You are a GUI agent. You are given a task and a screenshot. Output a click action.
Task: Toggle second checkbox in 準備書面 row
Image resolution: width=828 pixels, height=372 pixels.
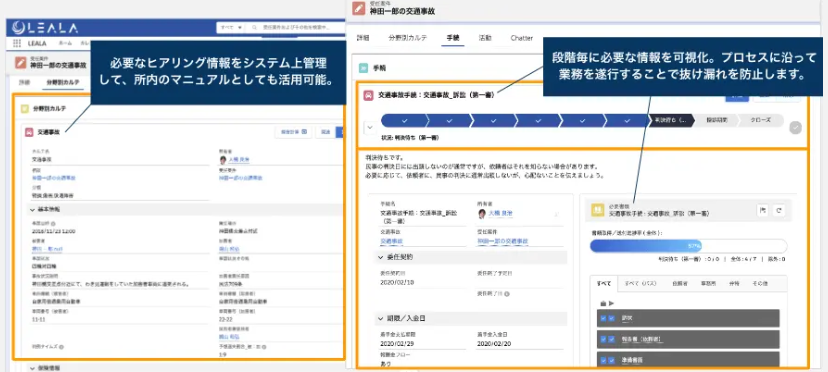[611, 360]
